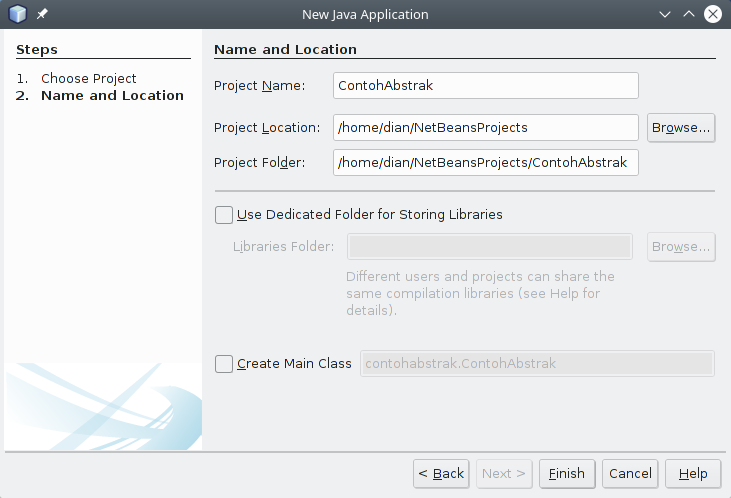
Task: Click the New Java Application window title
Action: point(365,14)
